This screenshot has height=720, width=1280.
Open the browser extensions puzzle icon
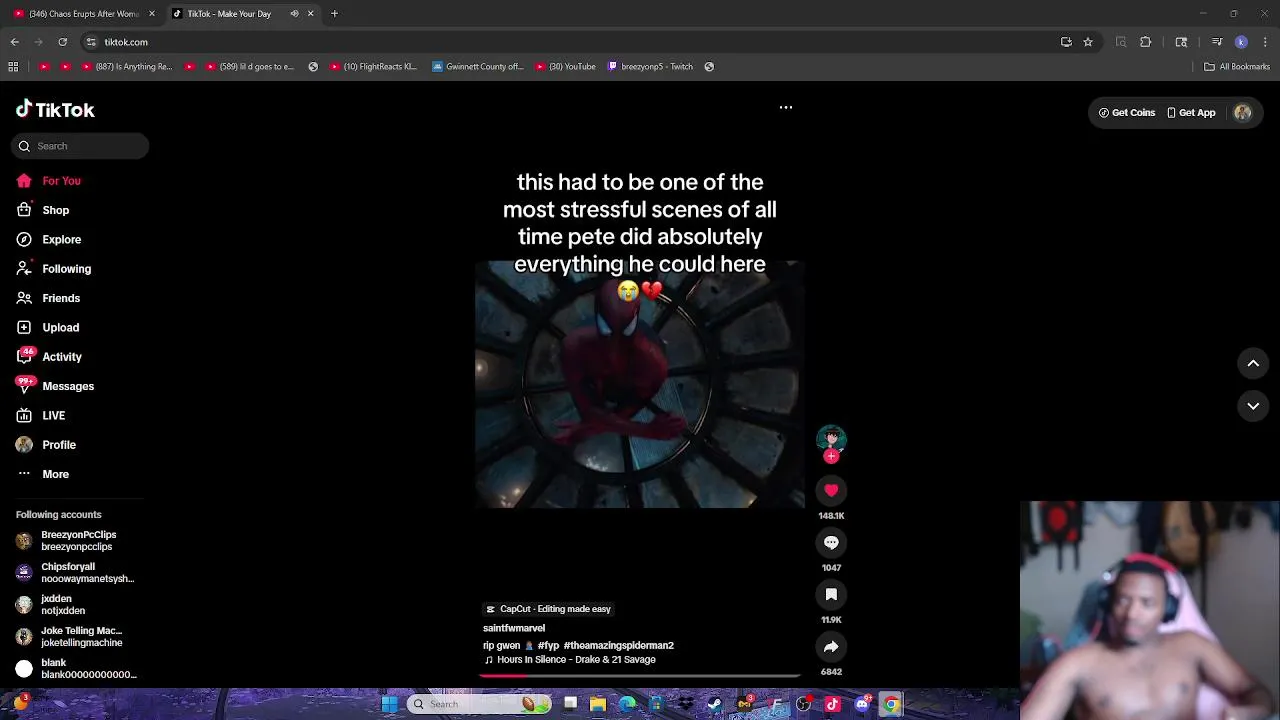tap(1146, 42)
